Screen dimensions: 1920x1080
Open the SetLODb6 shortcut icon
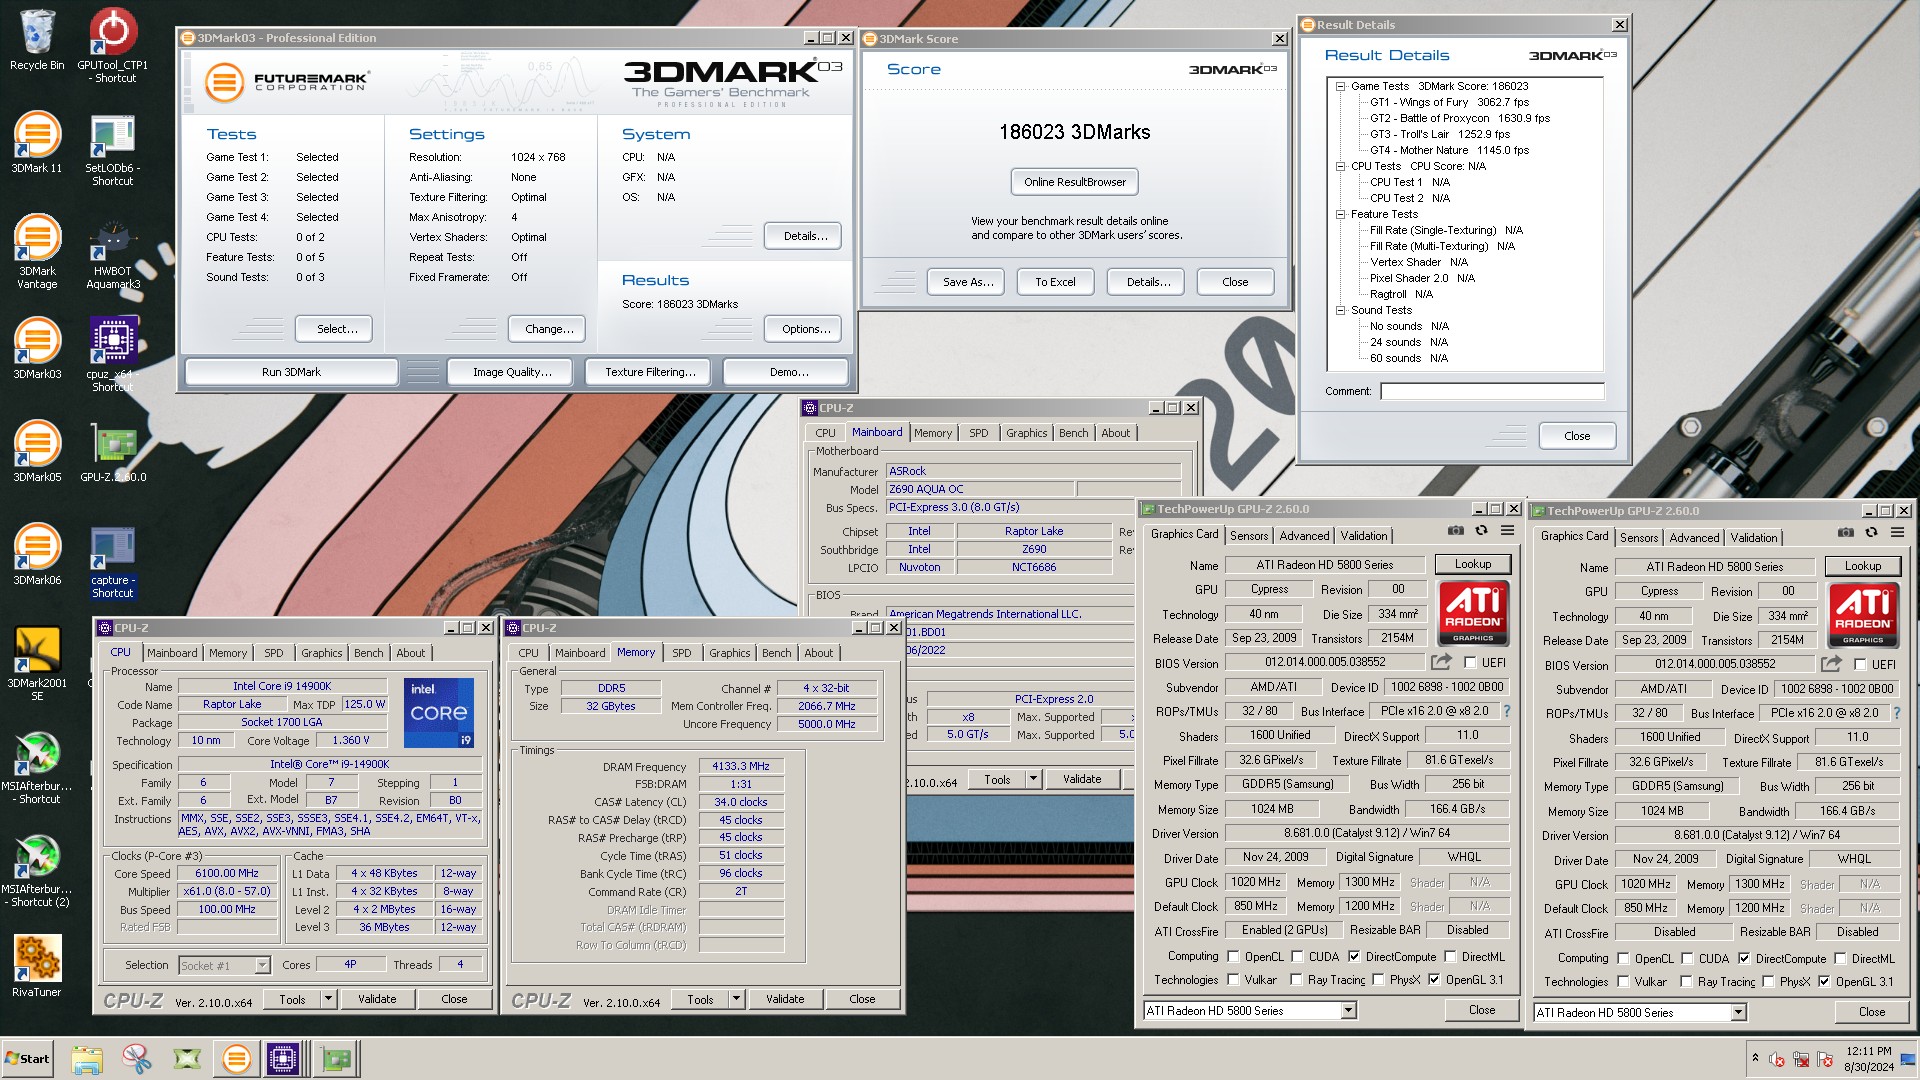pos(113,150)
